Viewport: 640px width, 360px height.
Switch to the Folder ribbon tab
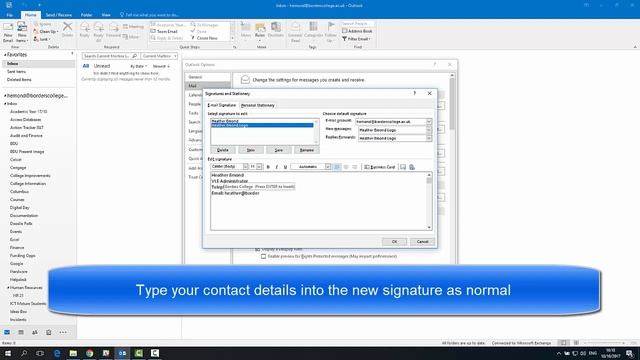coord(86,15)
